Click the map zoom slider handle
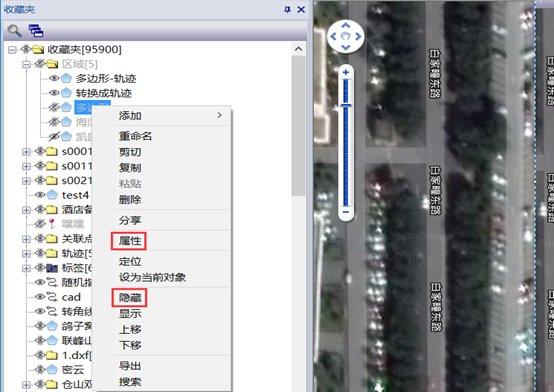The width and height of the screenshot is (554, 392). click(346, 105)
